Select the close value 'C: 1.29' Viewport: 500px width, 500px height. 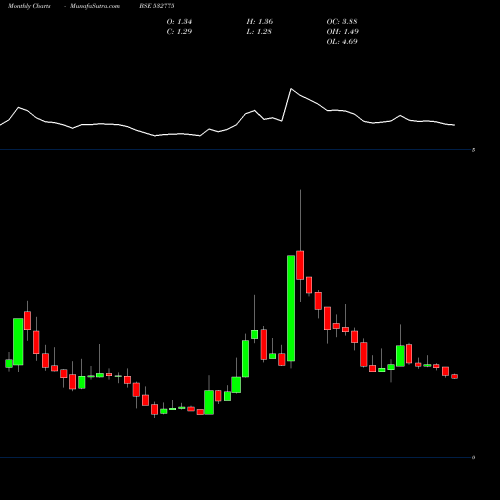tap(179, 32)
